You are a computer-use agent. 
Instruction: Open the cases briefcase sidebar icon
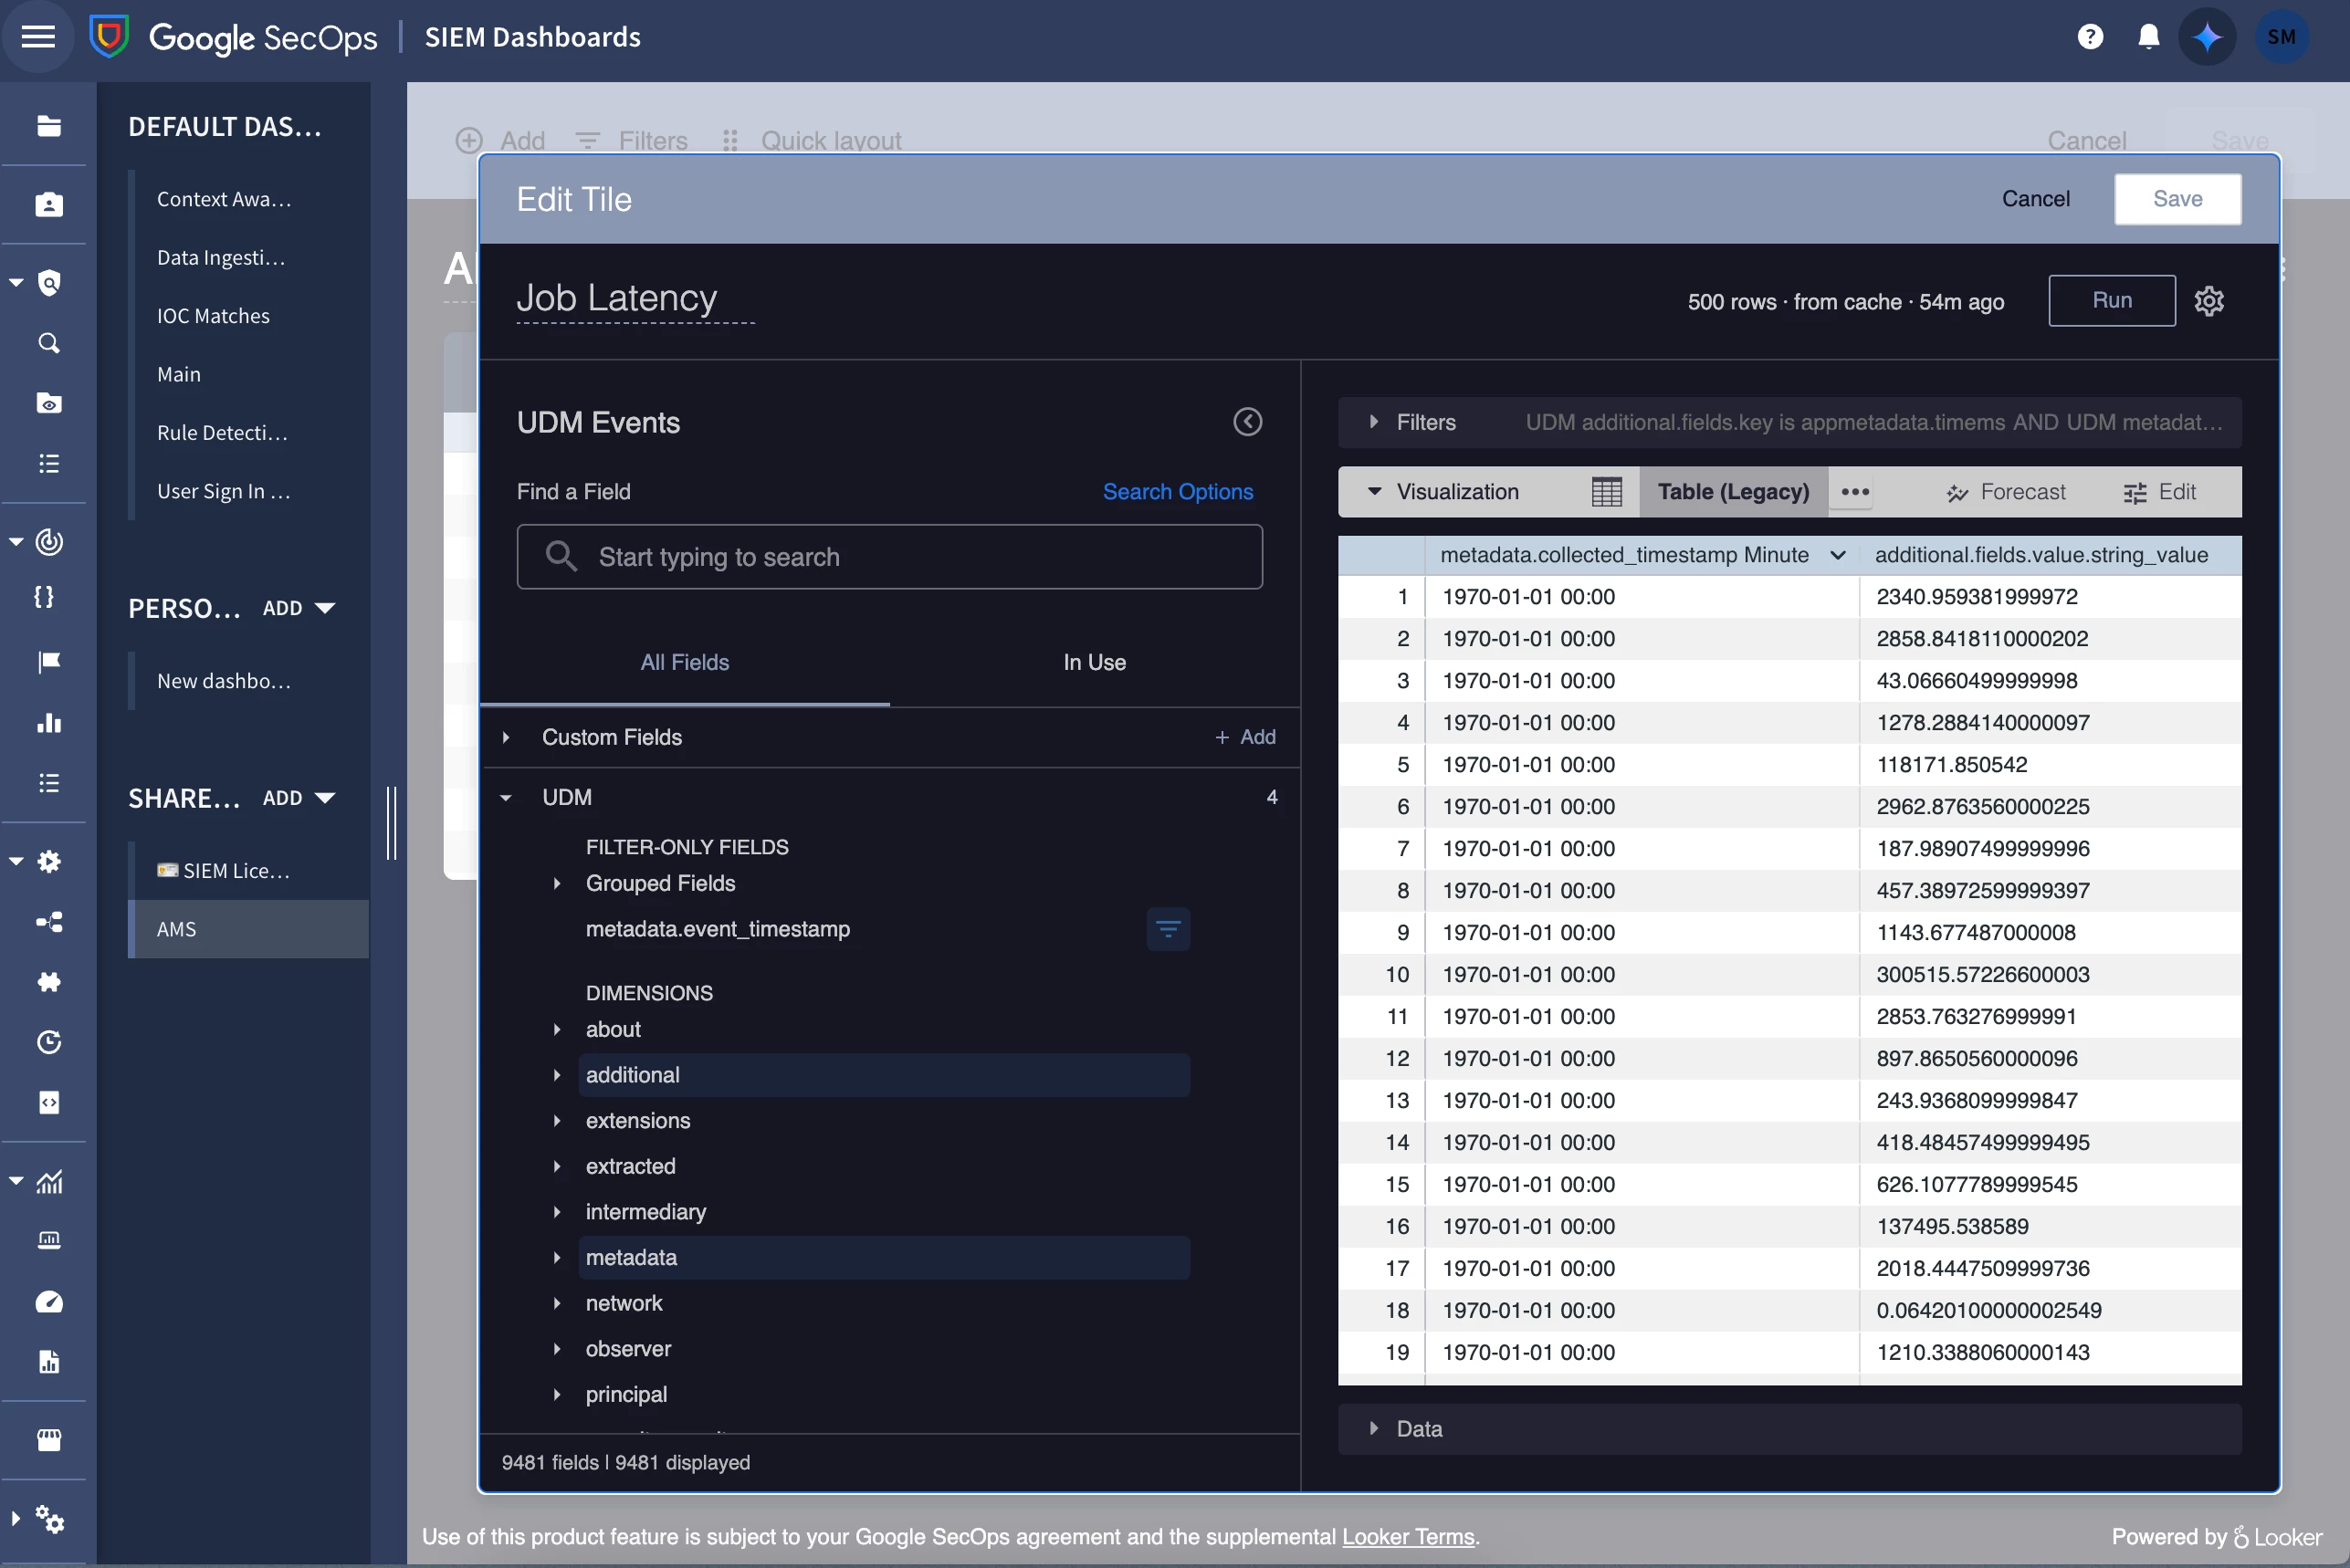[48, 205]
